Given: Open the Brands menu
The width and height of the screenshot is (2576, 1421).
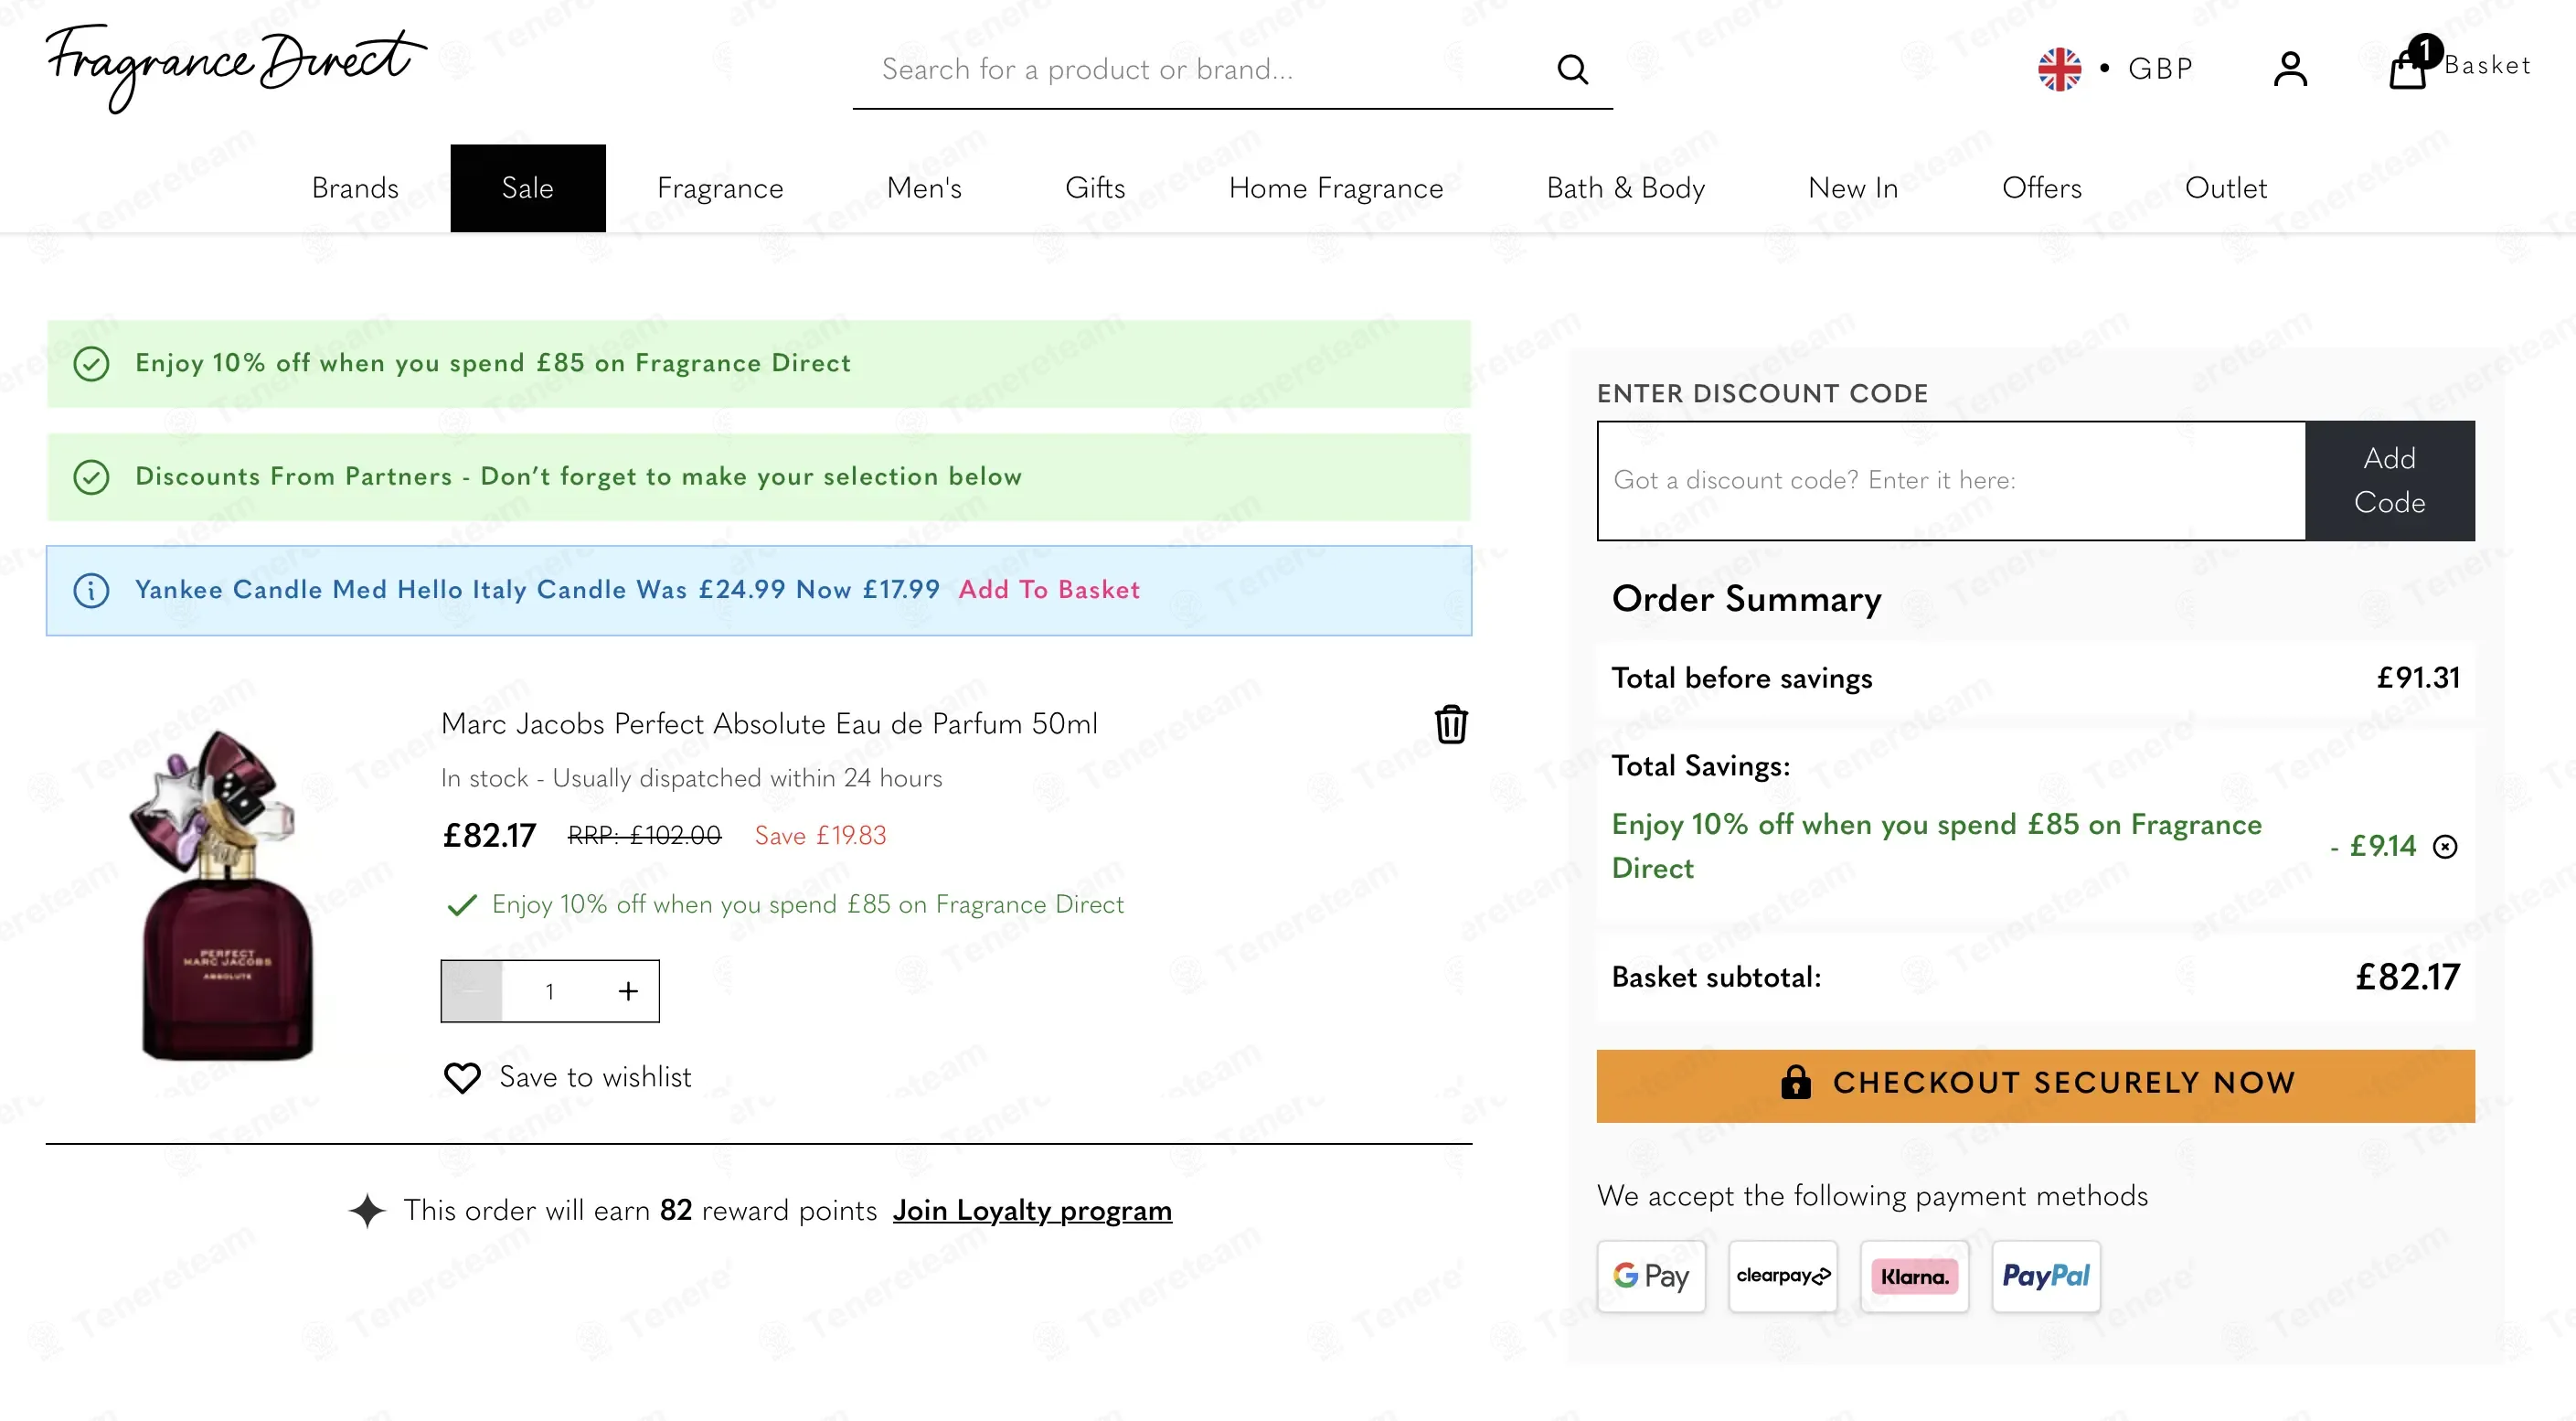Looking at the screenshot, I should coord(355,188).
